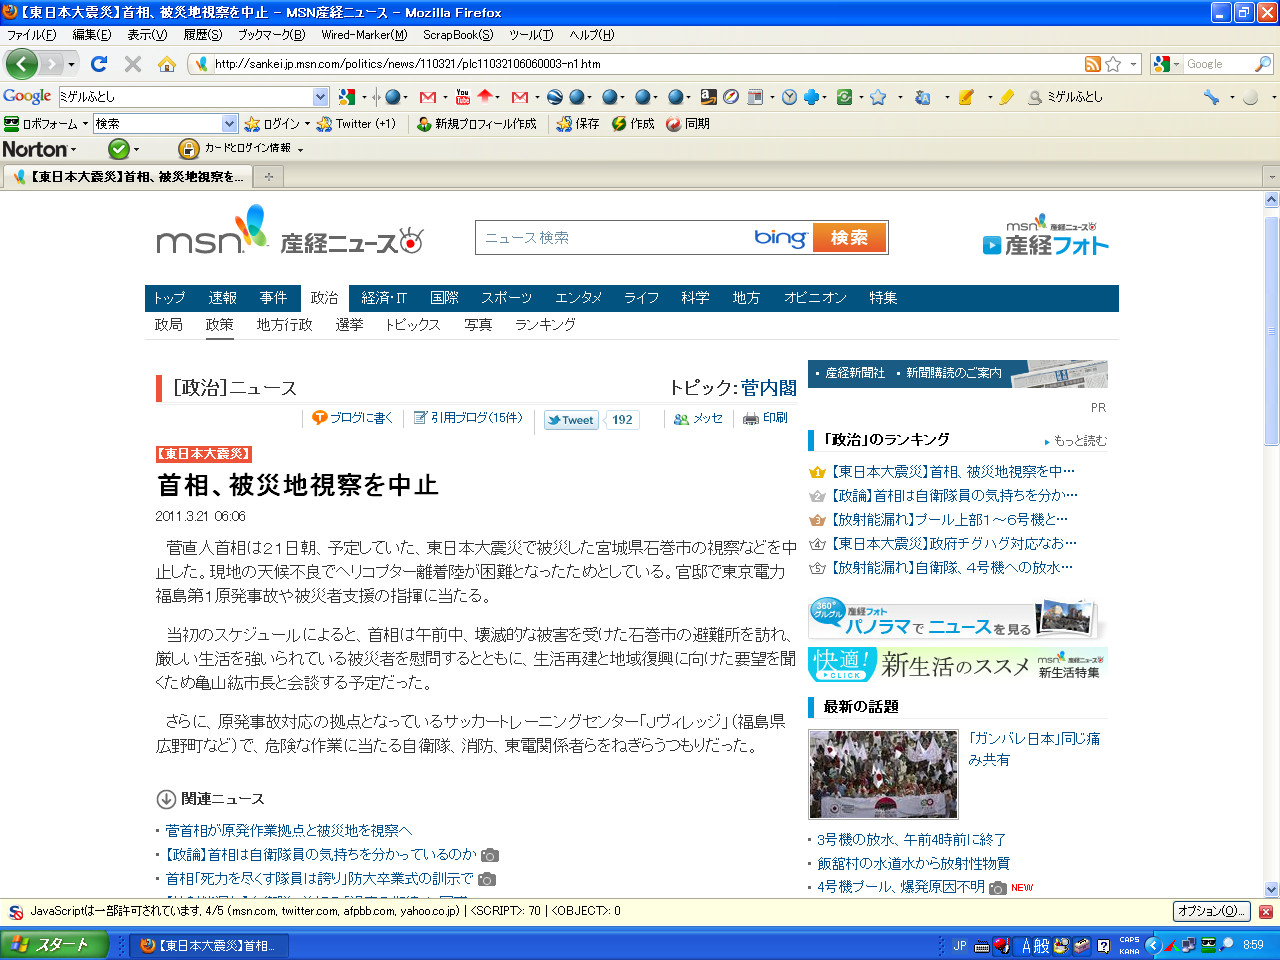Open the Roboform 検索 combo box dropdown

pos(230,124)
